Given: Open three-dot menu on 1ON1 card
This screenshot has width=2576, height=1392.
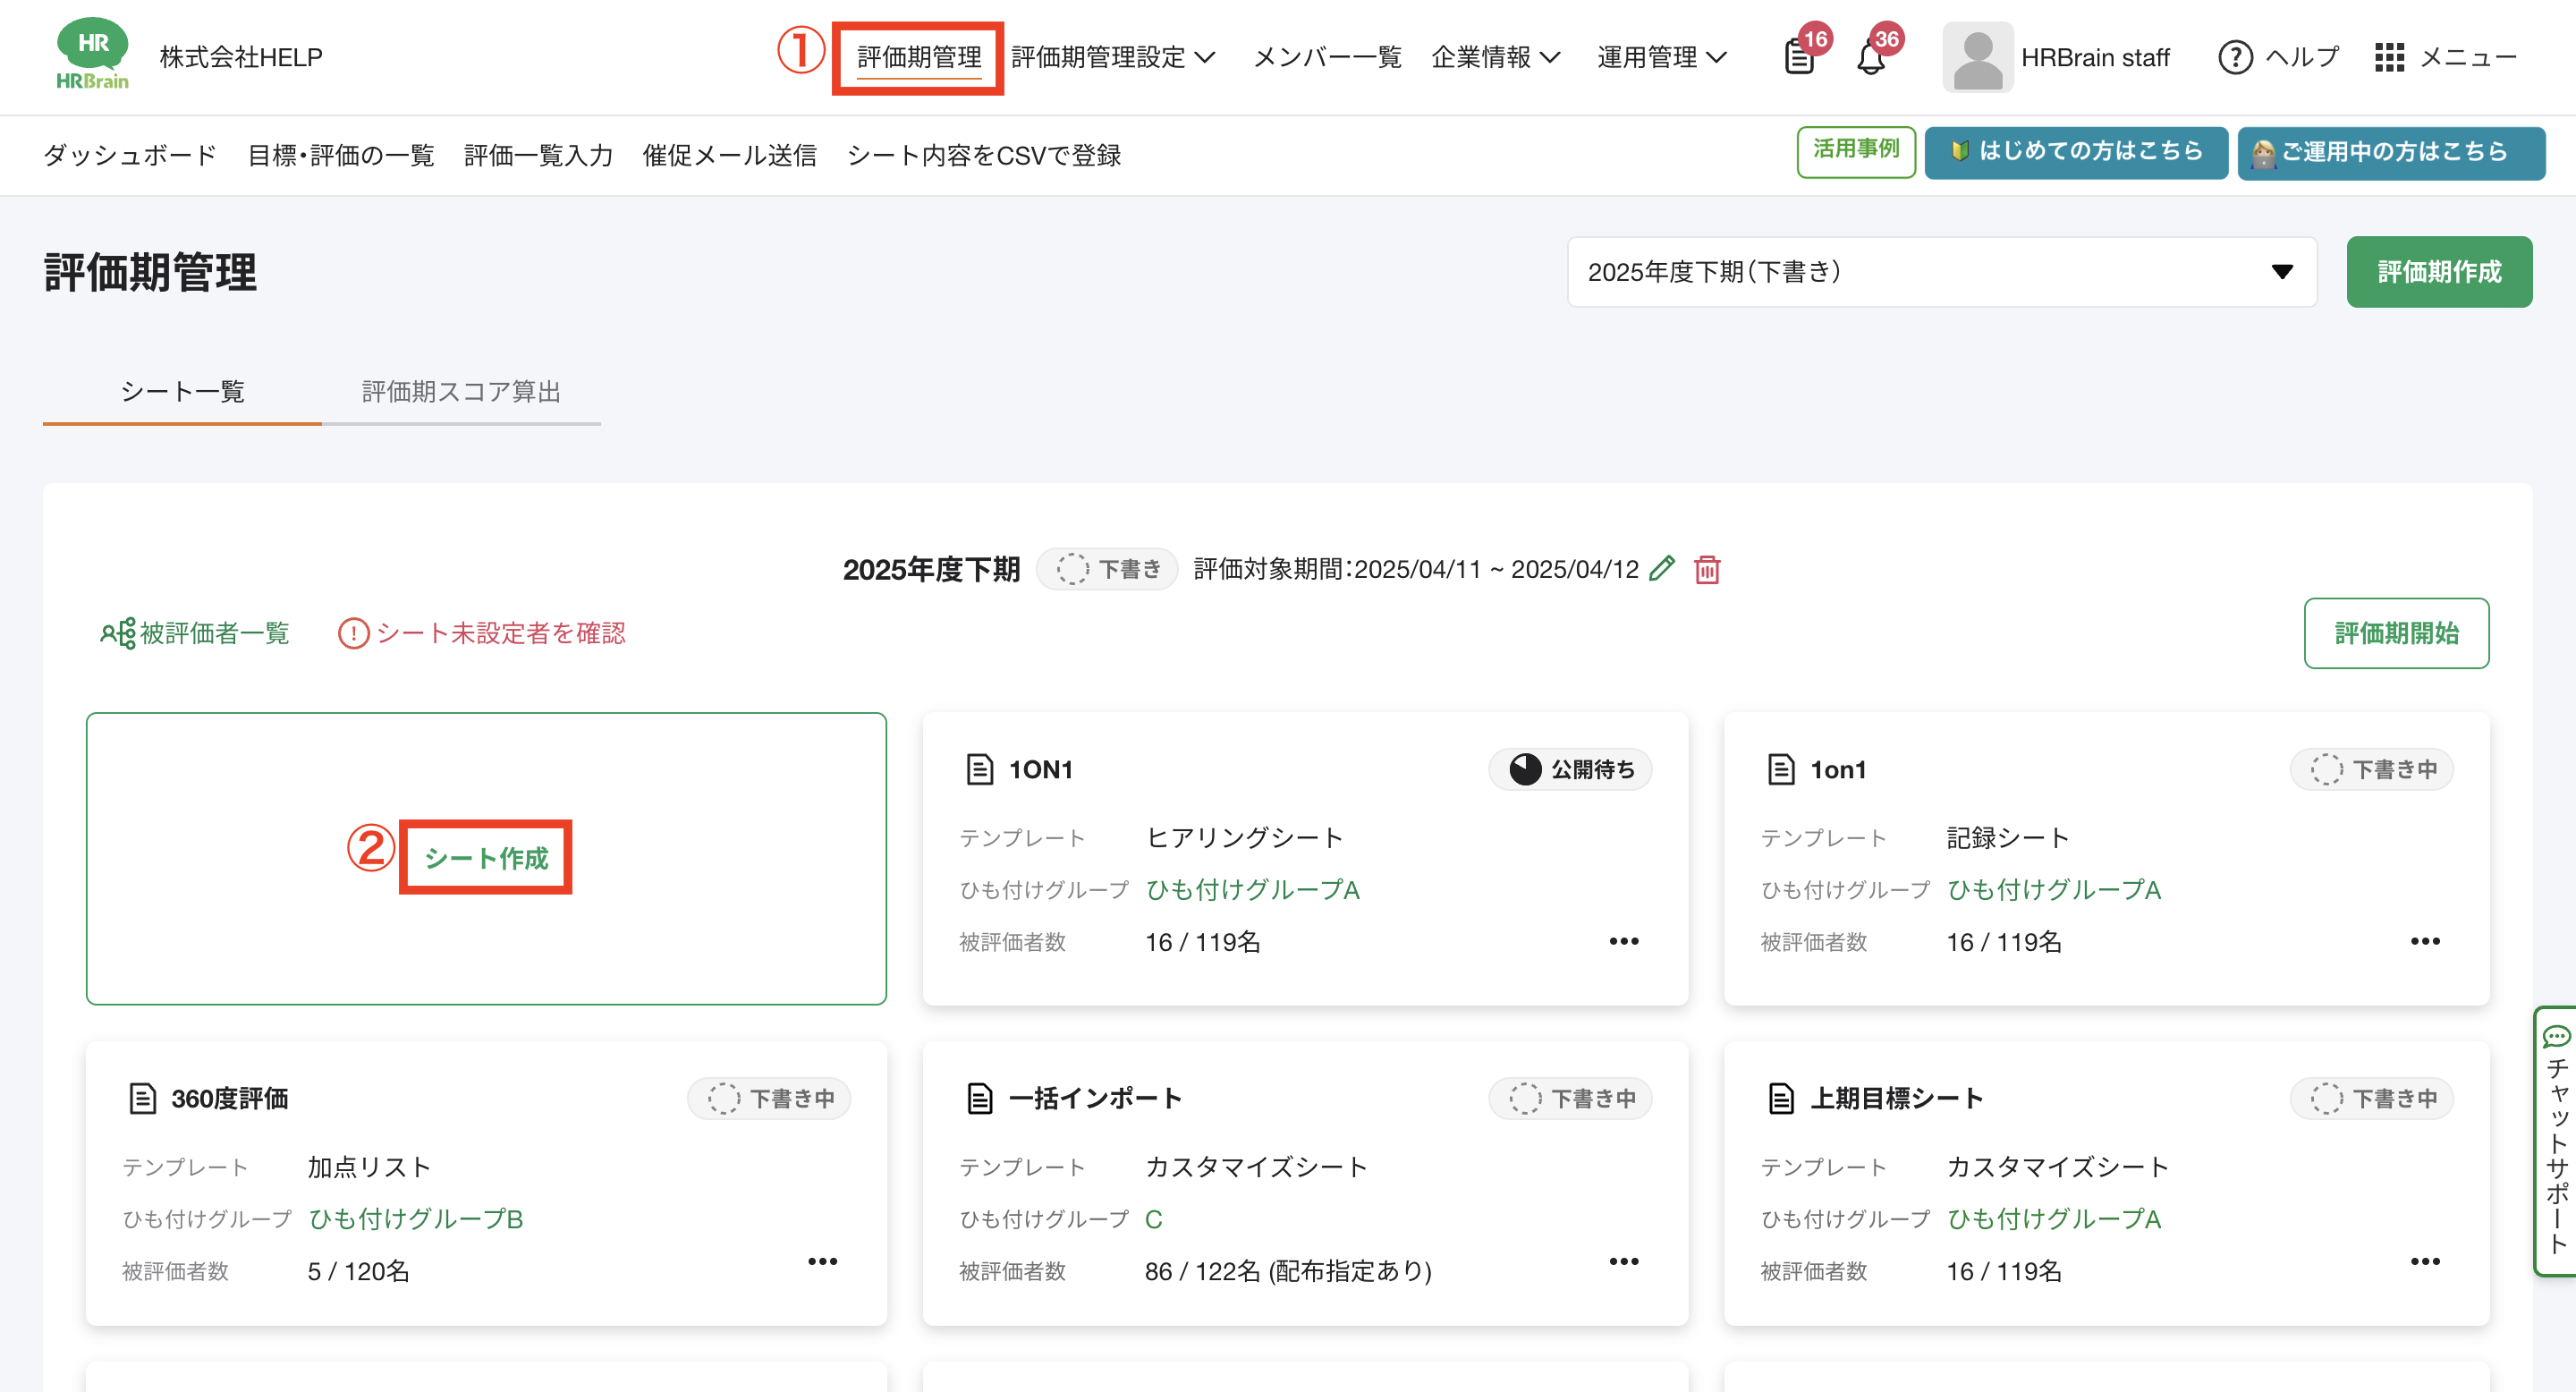Looking at the screenshot, I should click(1623, 941).
